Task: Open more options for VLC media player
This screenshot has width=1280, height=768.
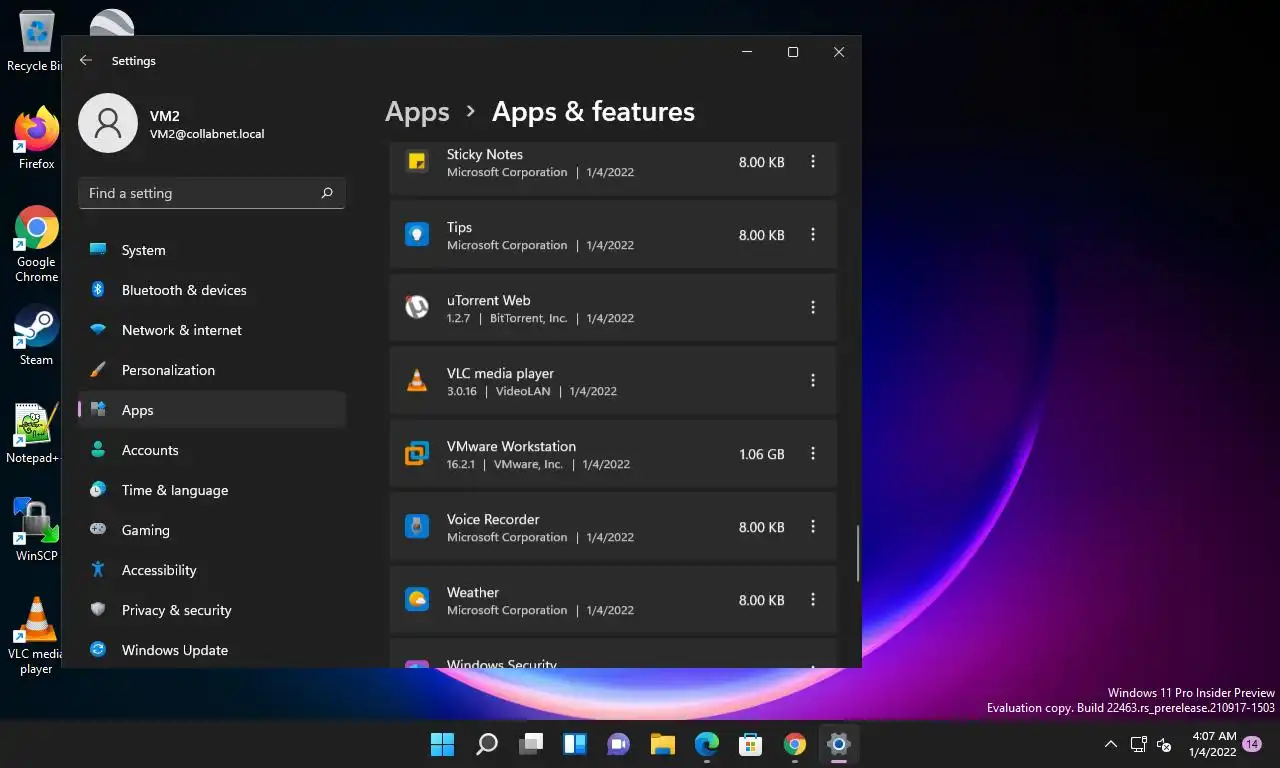Action: pos(813,381)
